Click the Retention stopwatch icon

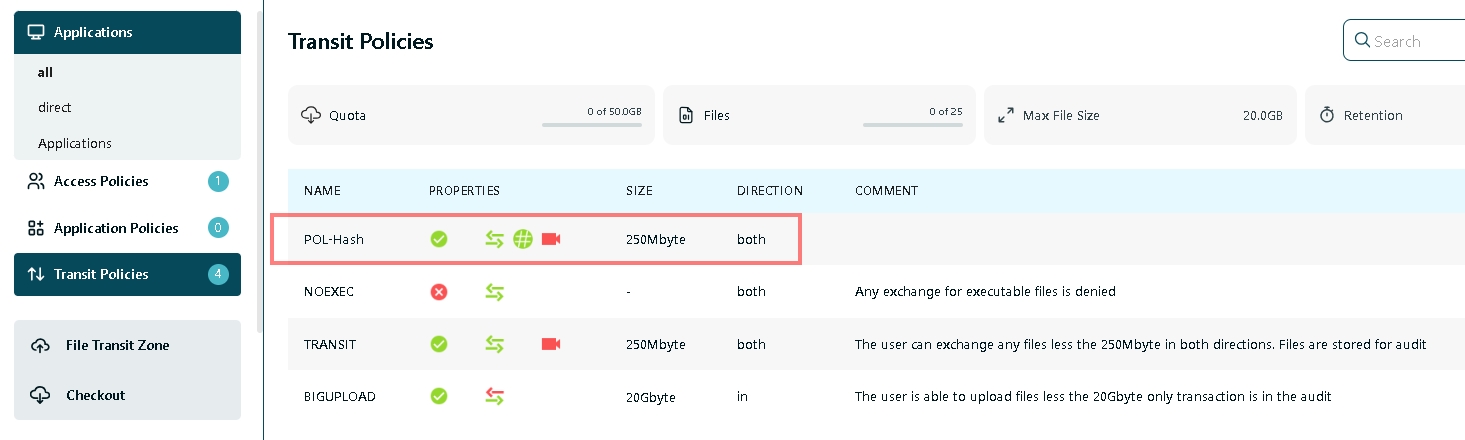click(x=1327, y=115)
